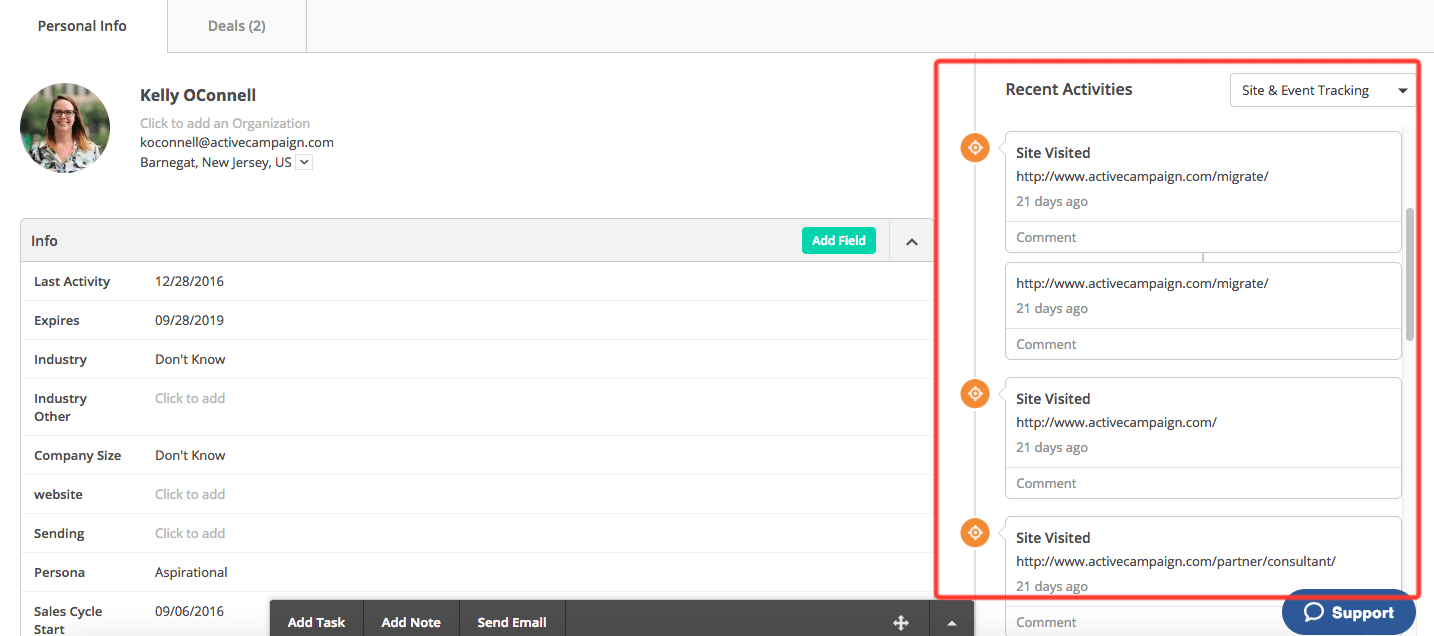Click Add Task in the bottom bar
The image size is (1434, 636).
(316, 622)
